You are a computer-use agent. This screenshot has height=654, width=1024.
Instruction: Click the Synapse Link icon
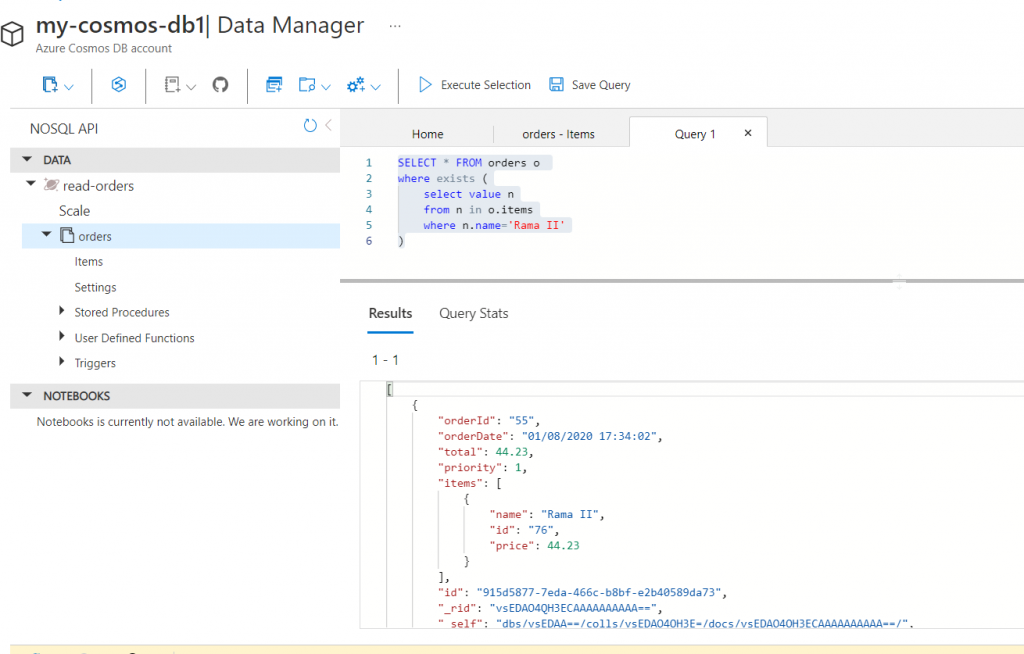coord(119,86)
